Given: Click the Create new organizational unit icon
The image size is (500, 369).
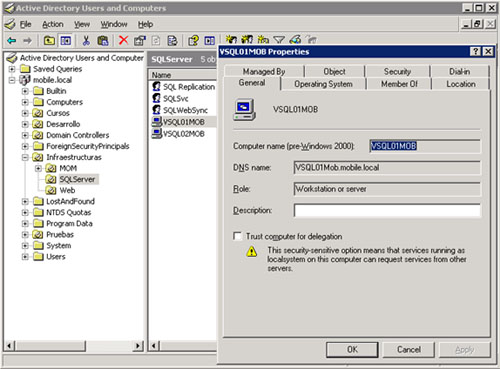Looking at the screenshot, I should pyautogui.click(x=263, y=40).
